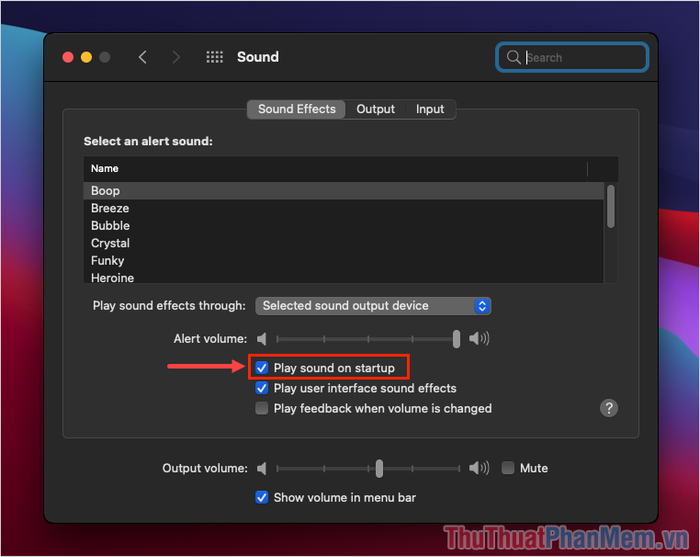Enable Play feedback when volume is changed
The image size is (700, 557).
pos(262,408)
